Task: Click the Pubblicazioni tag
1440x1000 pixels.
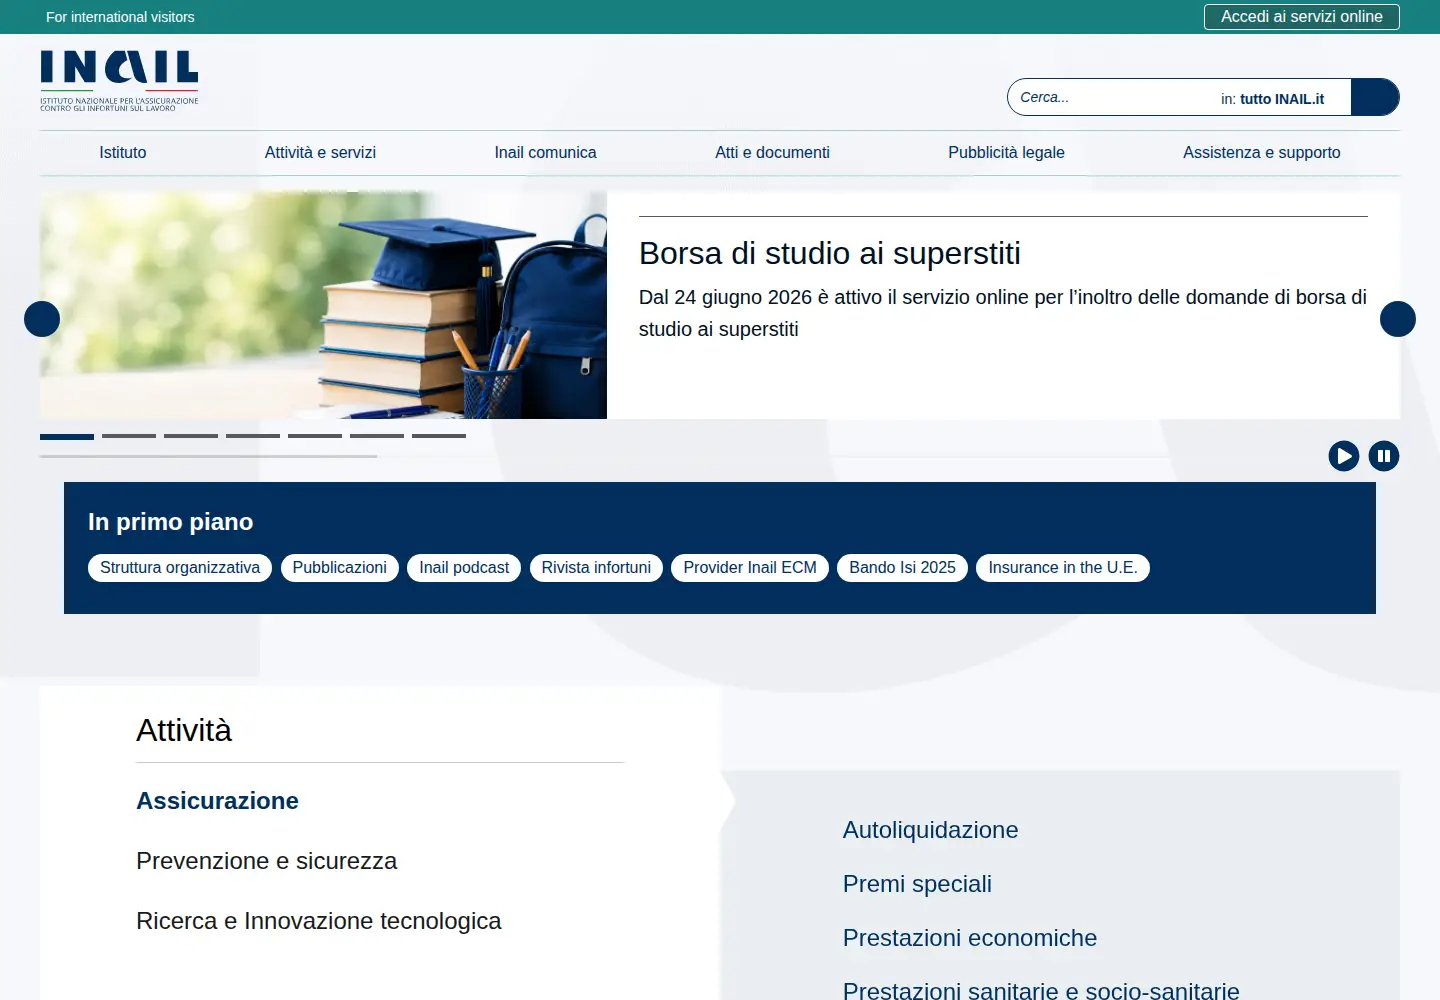Action: tap(340, 568)
